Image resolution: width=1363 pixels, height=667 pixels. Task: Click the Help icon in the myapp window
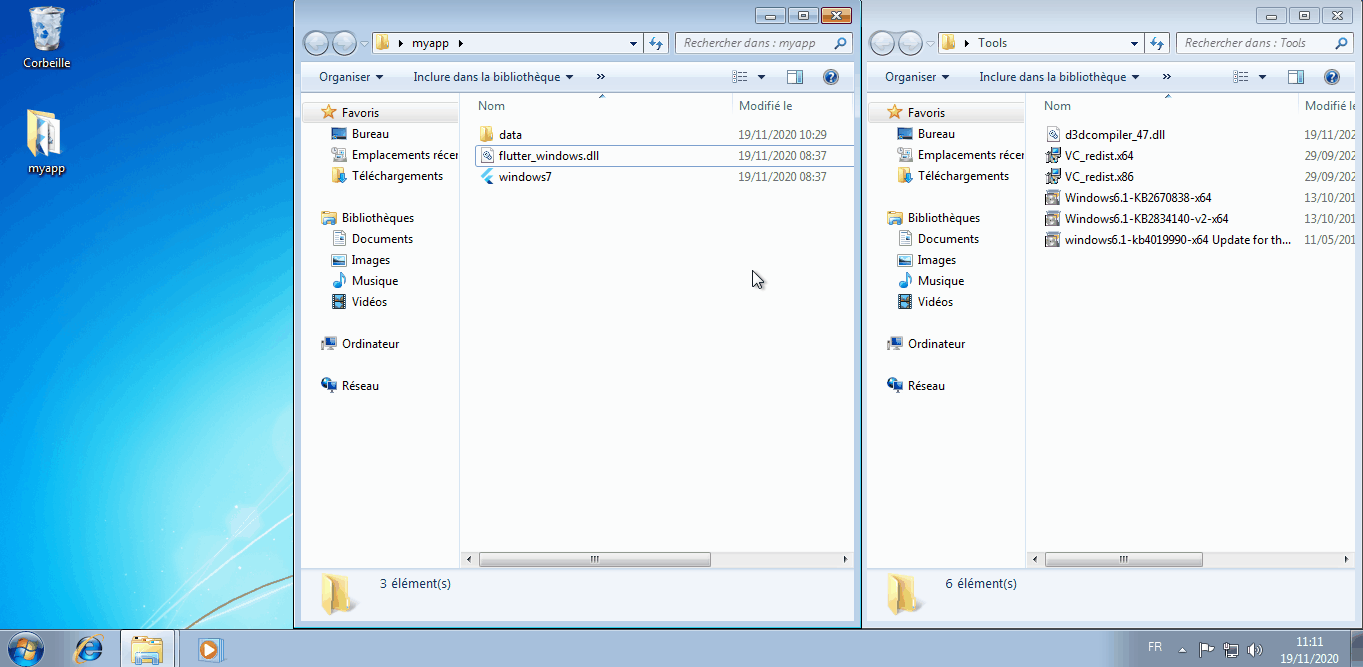pos(830,76)
